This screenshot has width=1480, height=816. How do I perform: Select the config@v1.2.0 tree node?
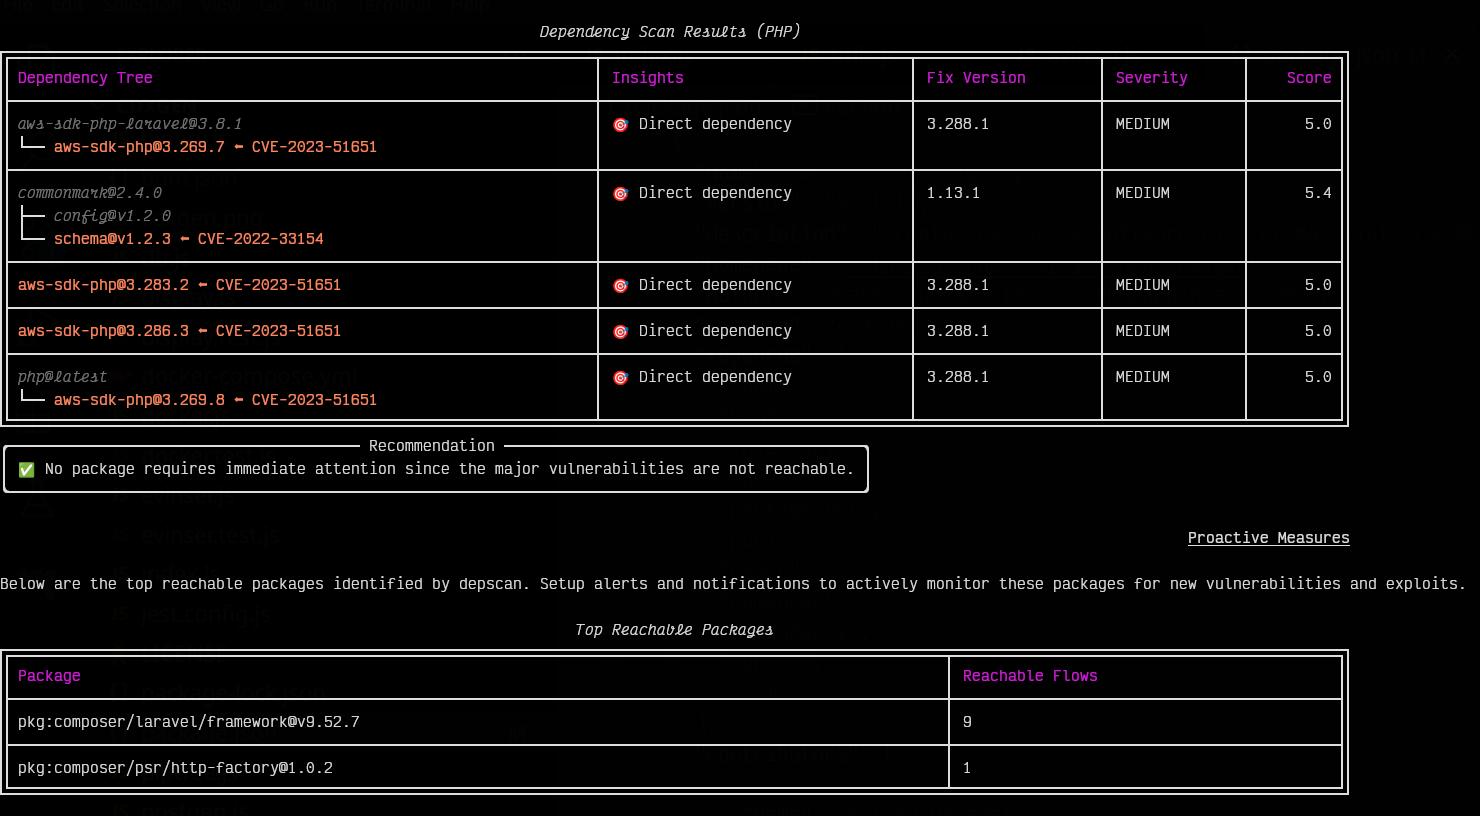coord(112,216)
